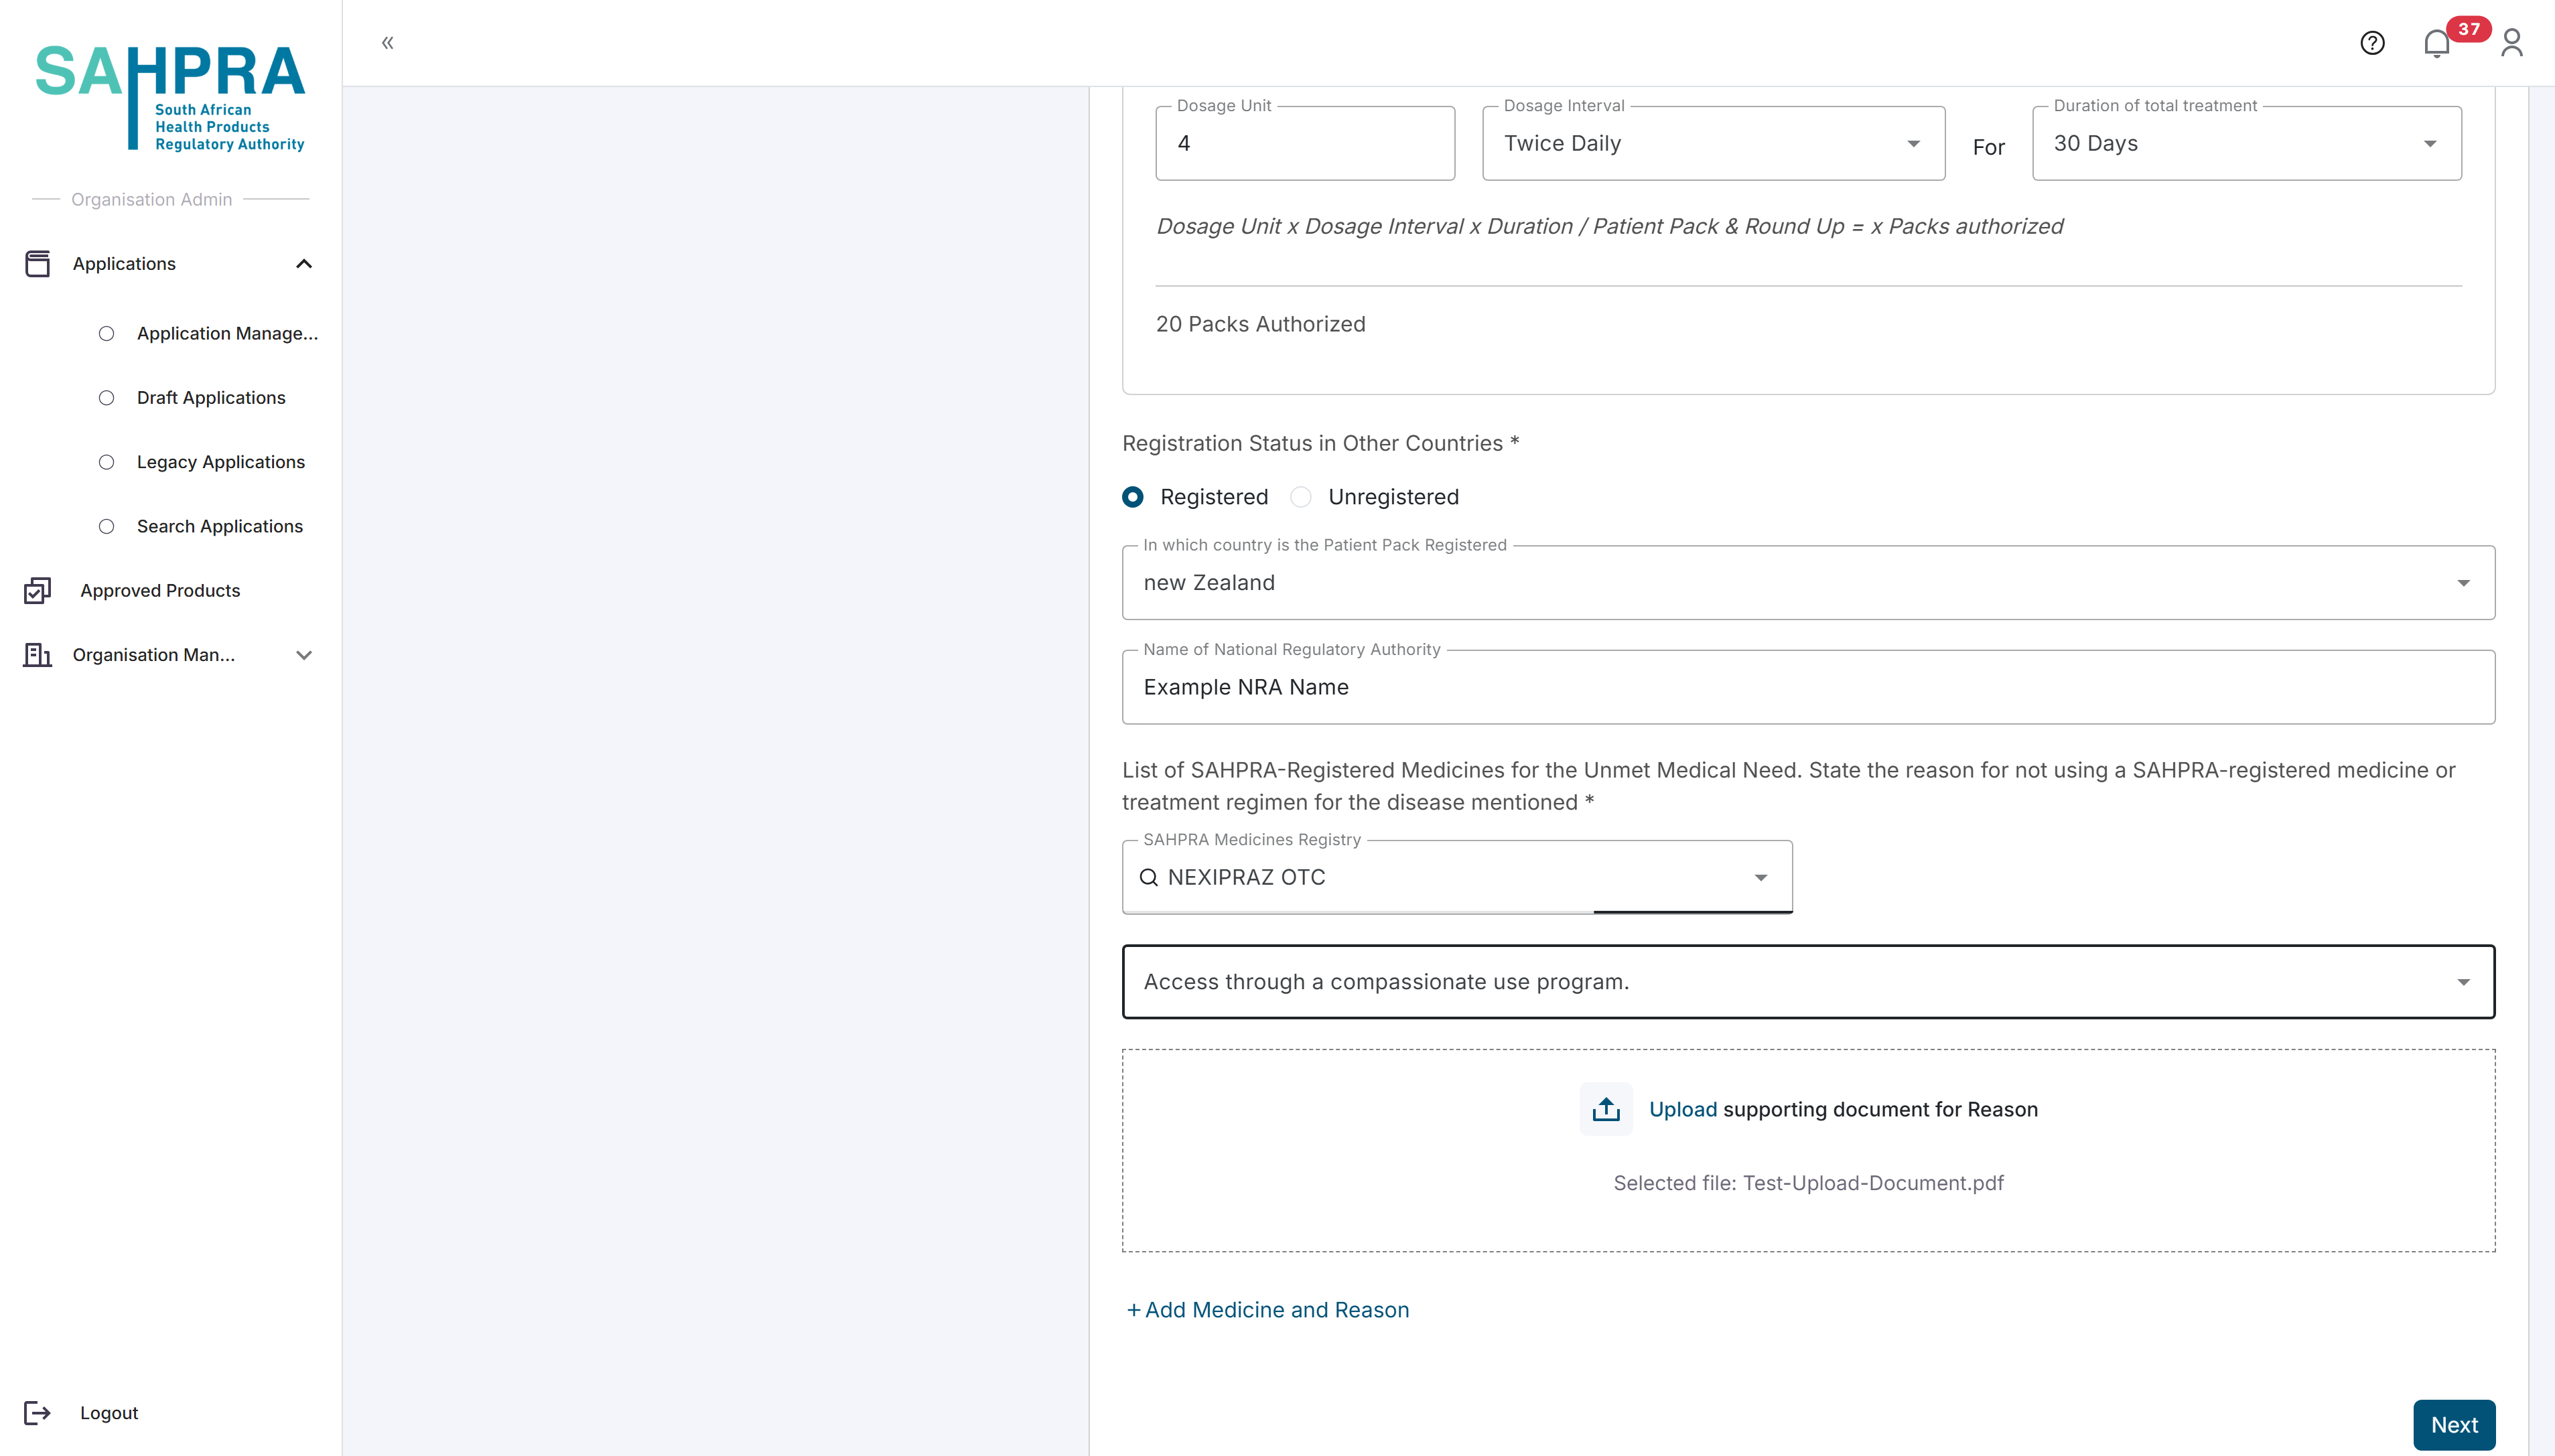Open Search Applications menu item

pyautogui.click(x=220, y=526)
